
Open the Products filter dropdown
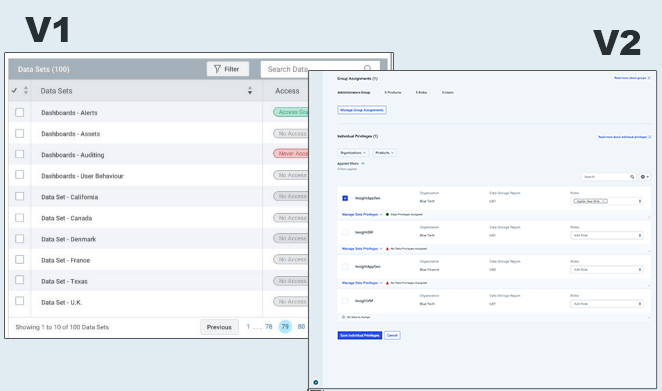(384, 152)
